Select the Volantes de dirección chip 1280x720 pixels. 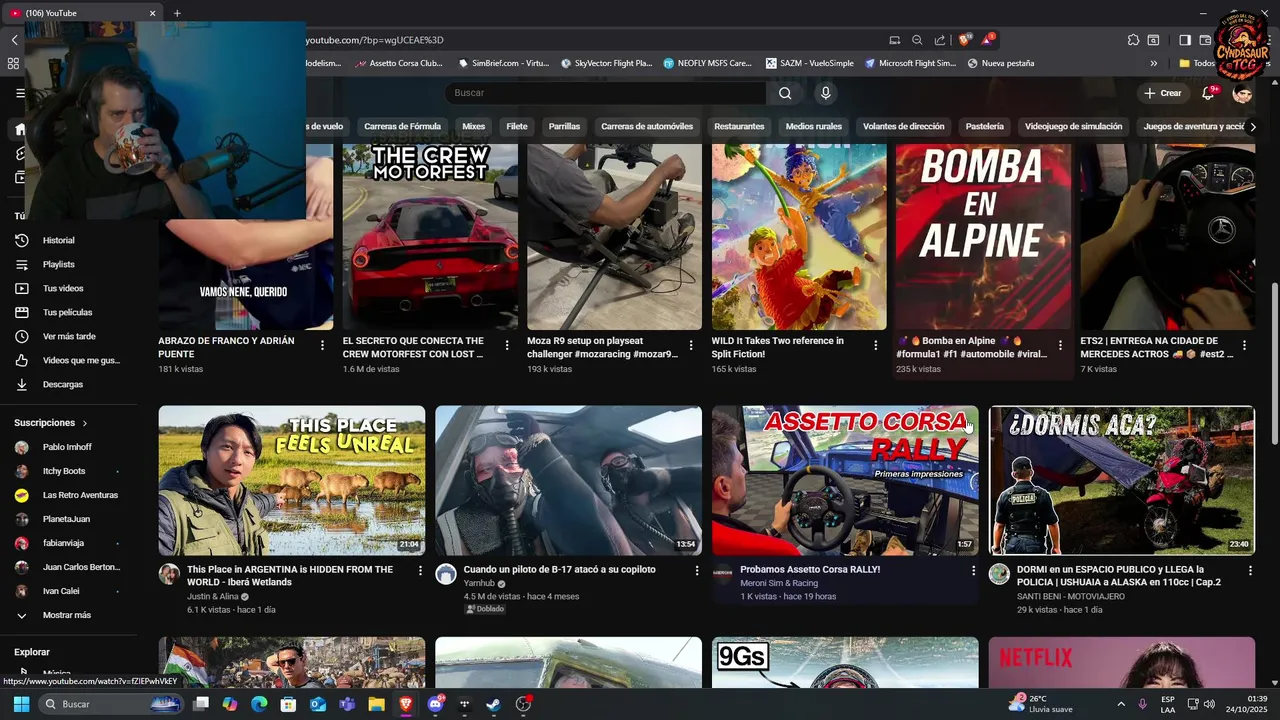pyautogui.click(x=904, y=127)
